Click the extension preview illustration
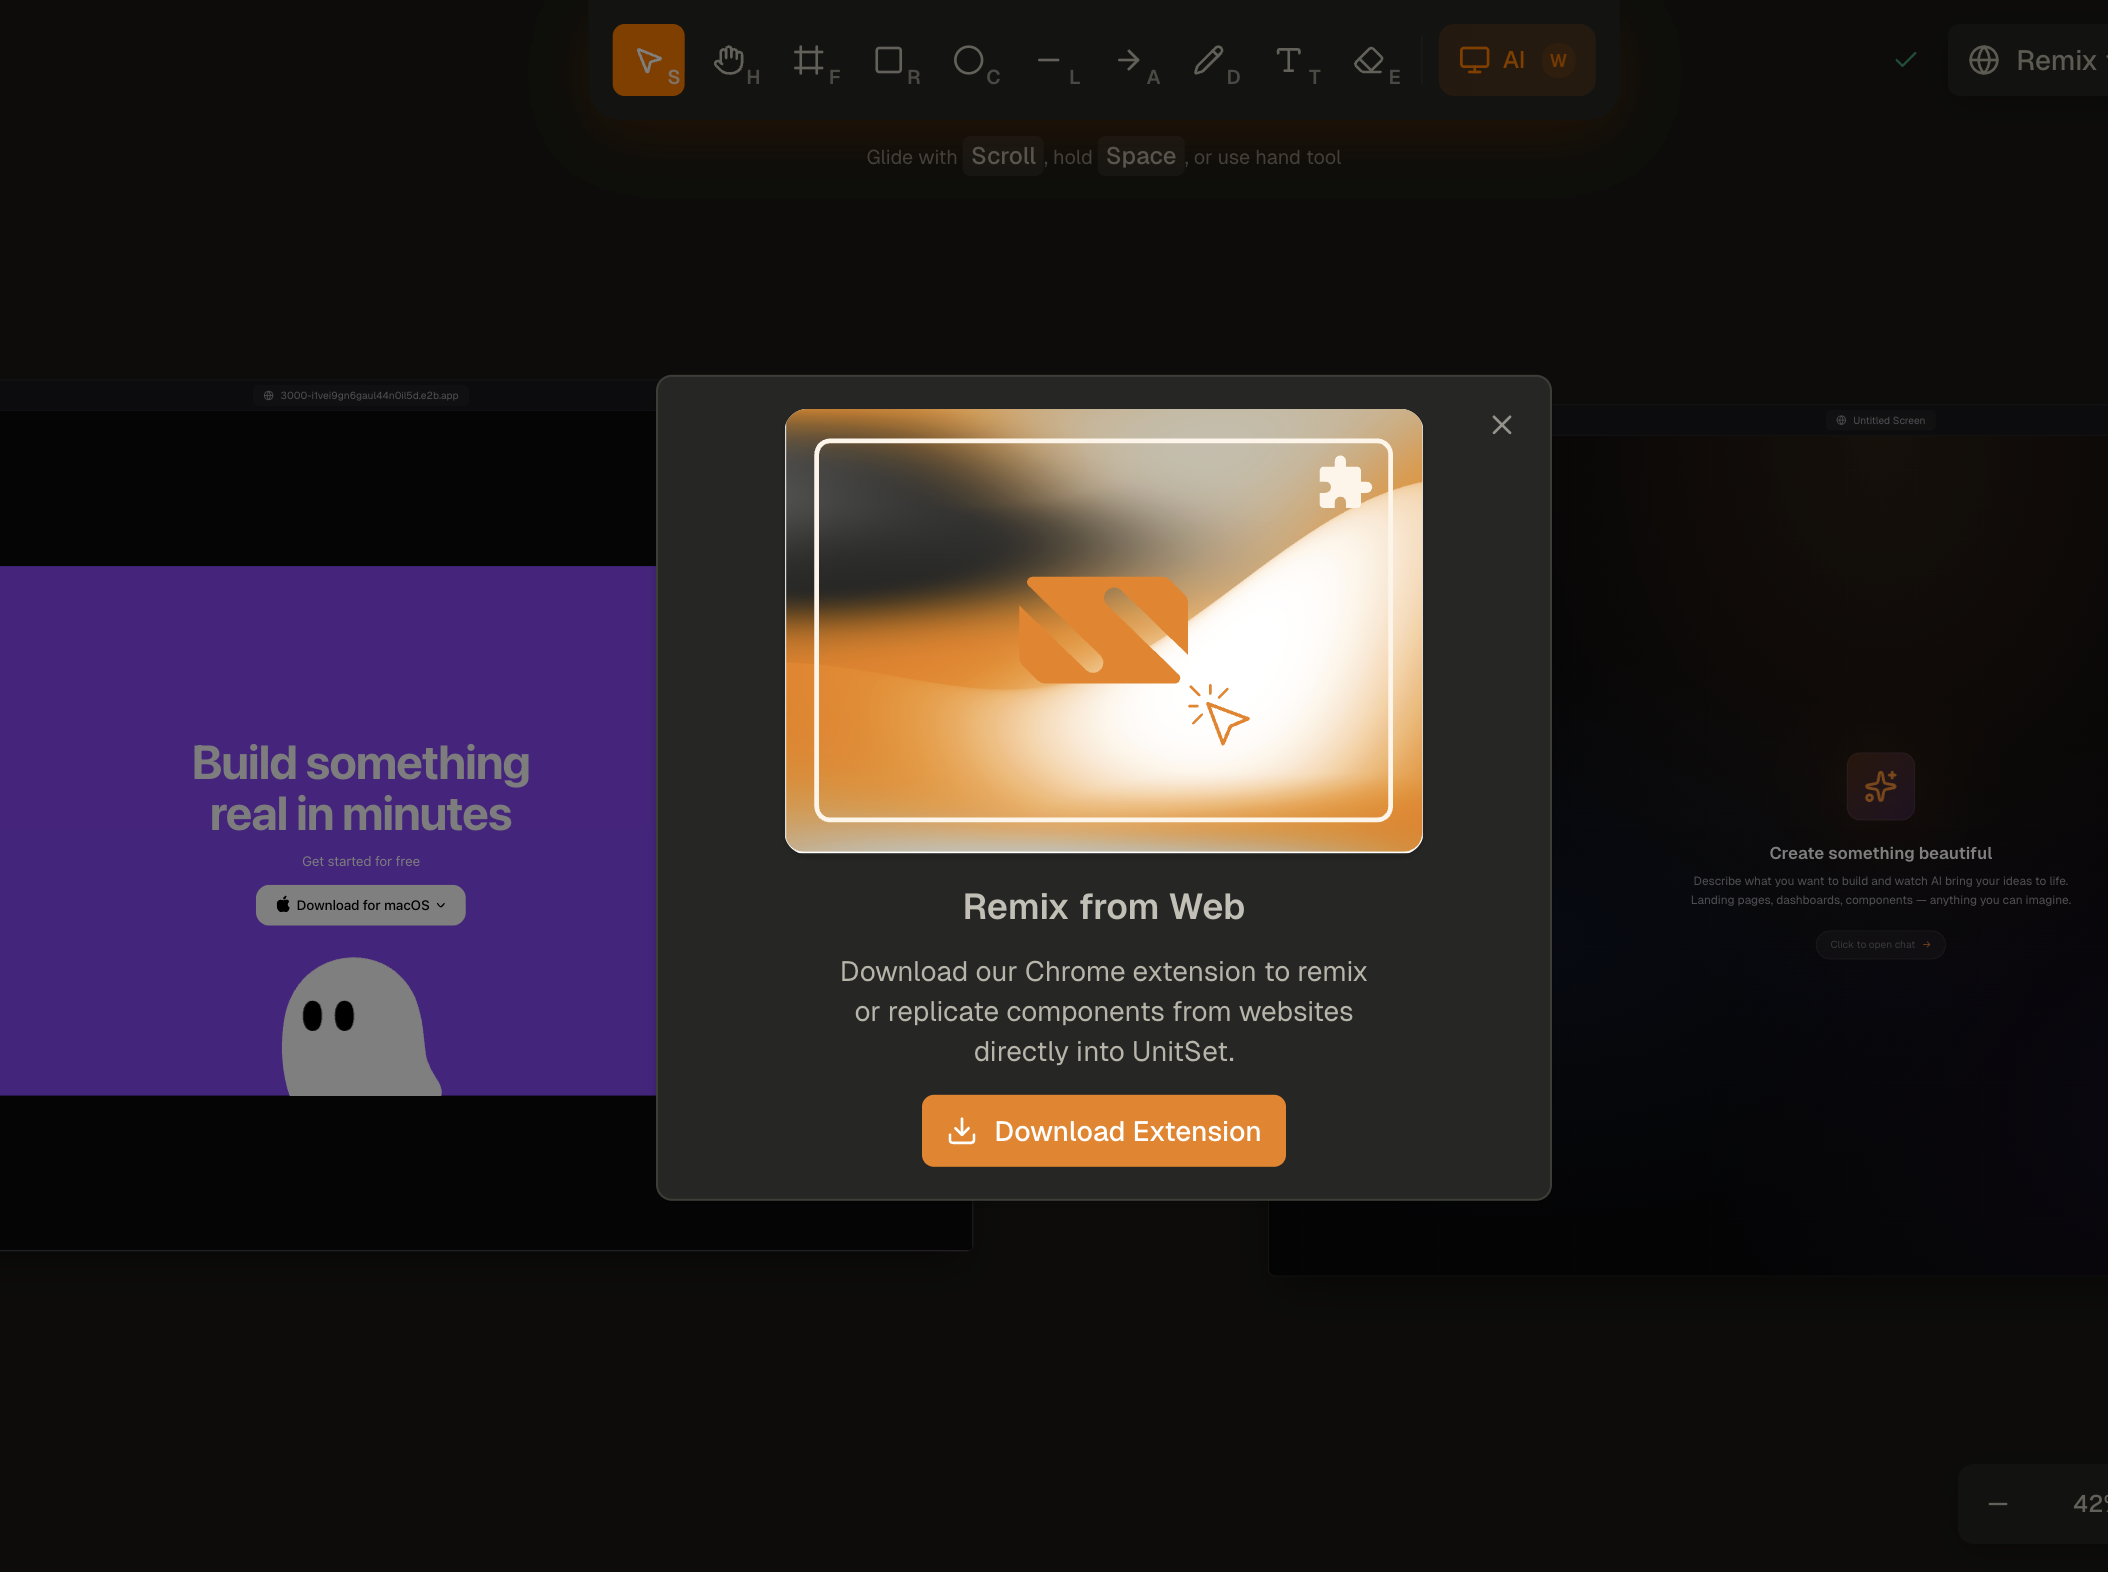This screenshot has height=1572, width=2108. 1103,630
